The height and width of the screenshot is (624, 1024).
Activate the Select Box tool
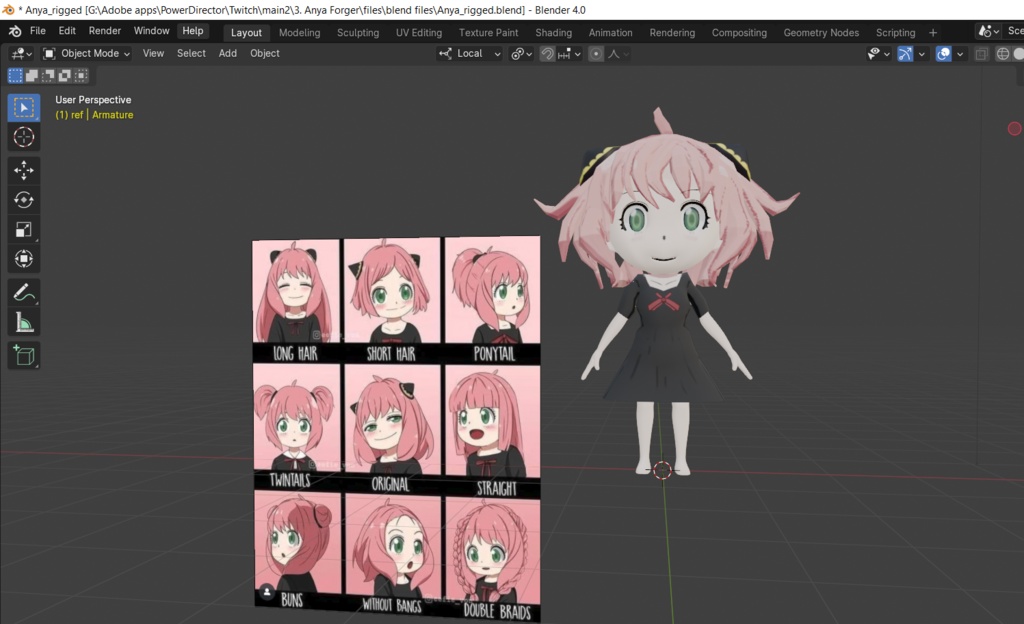(x=24, y=108)
